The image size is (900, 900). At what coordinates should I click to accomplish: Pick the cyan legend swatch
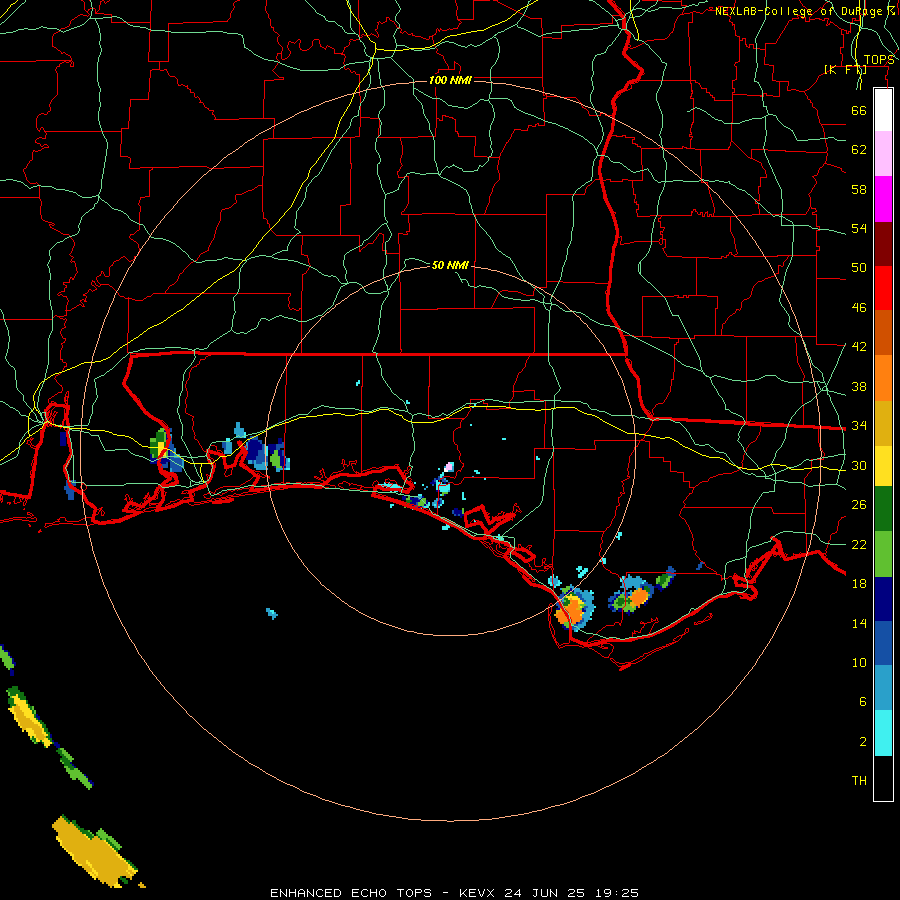coord(883,733)
